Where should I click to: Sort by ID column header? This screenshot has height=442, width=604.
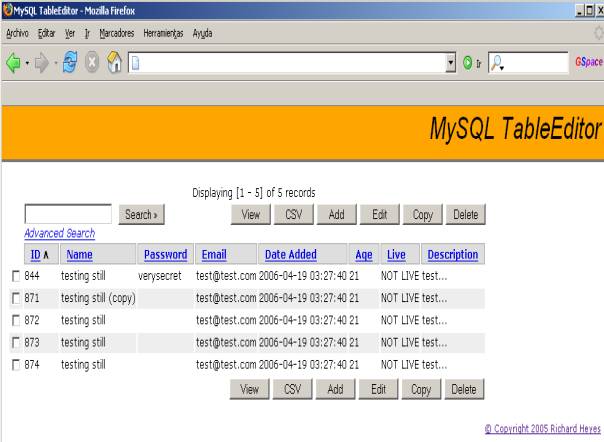[35, 254]
